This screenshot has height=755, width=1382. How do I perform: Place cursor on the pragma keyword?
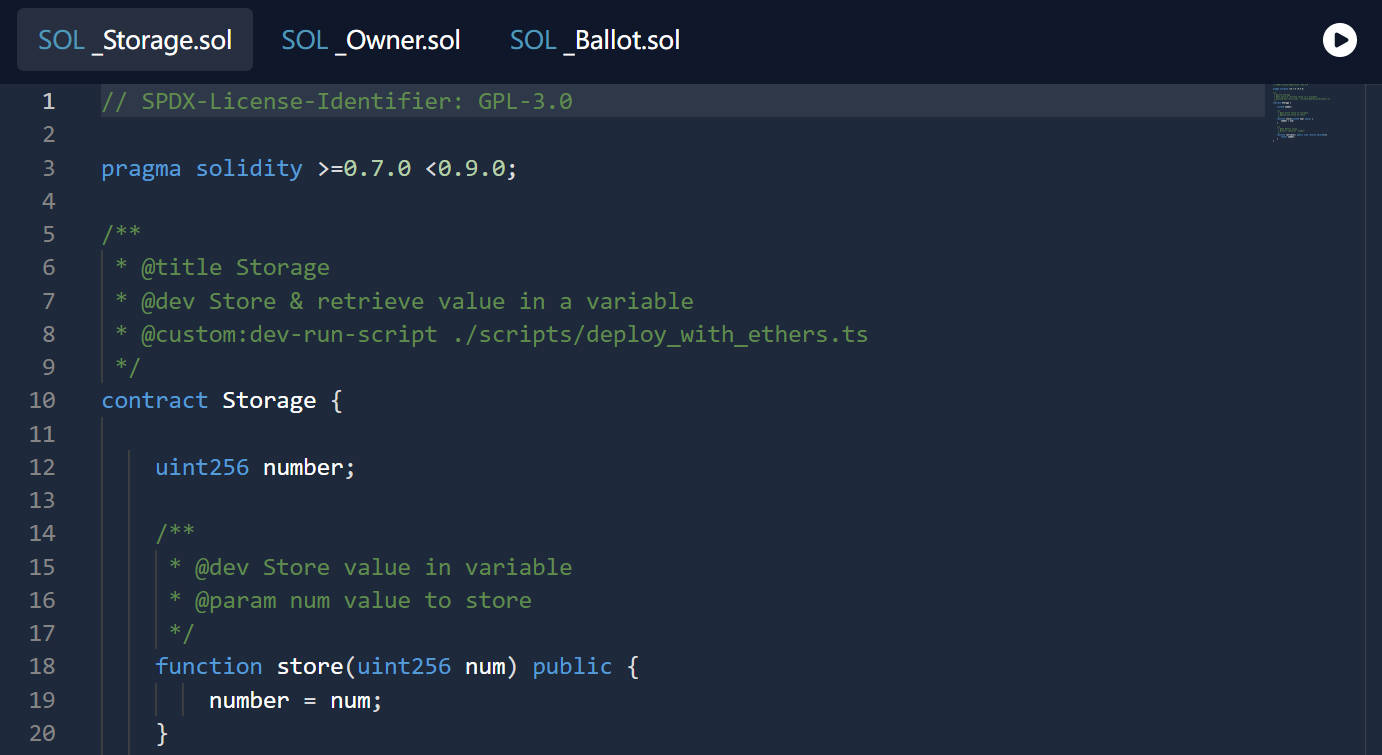(x=141, y=168)
